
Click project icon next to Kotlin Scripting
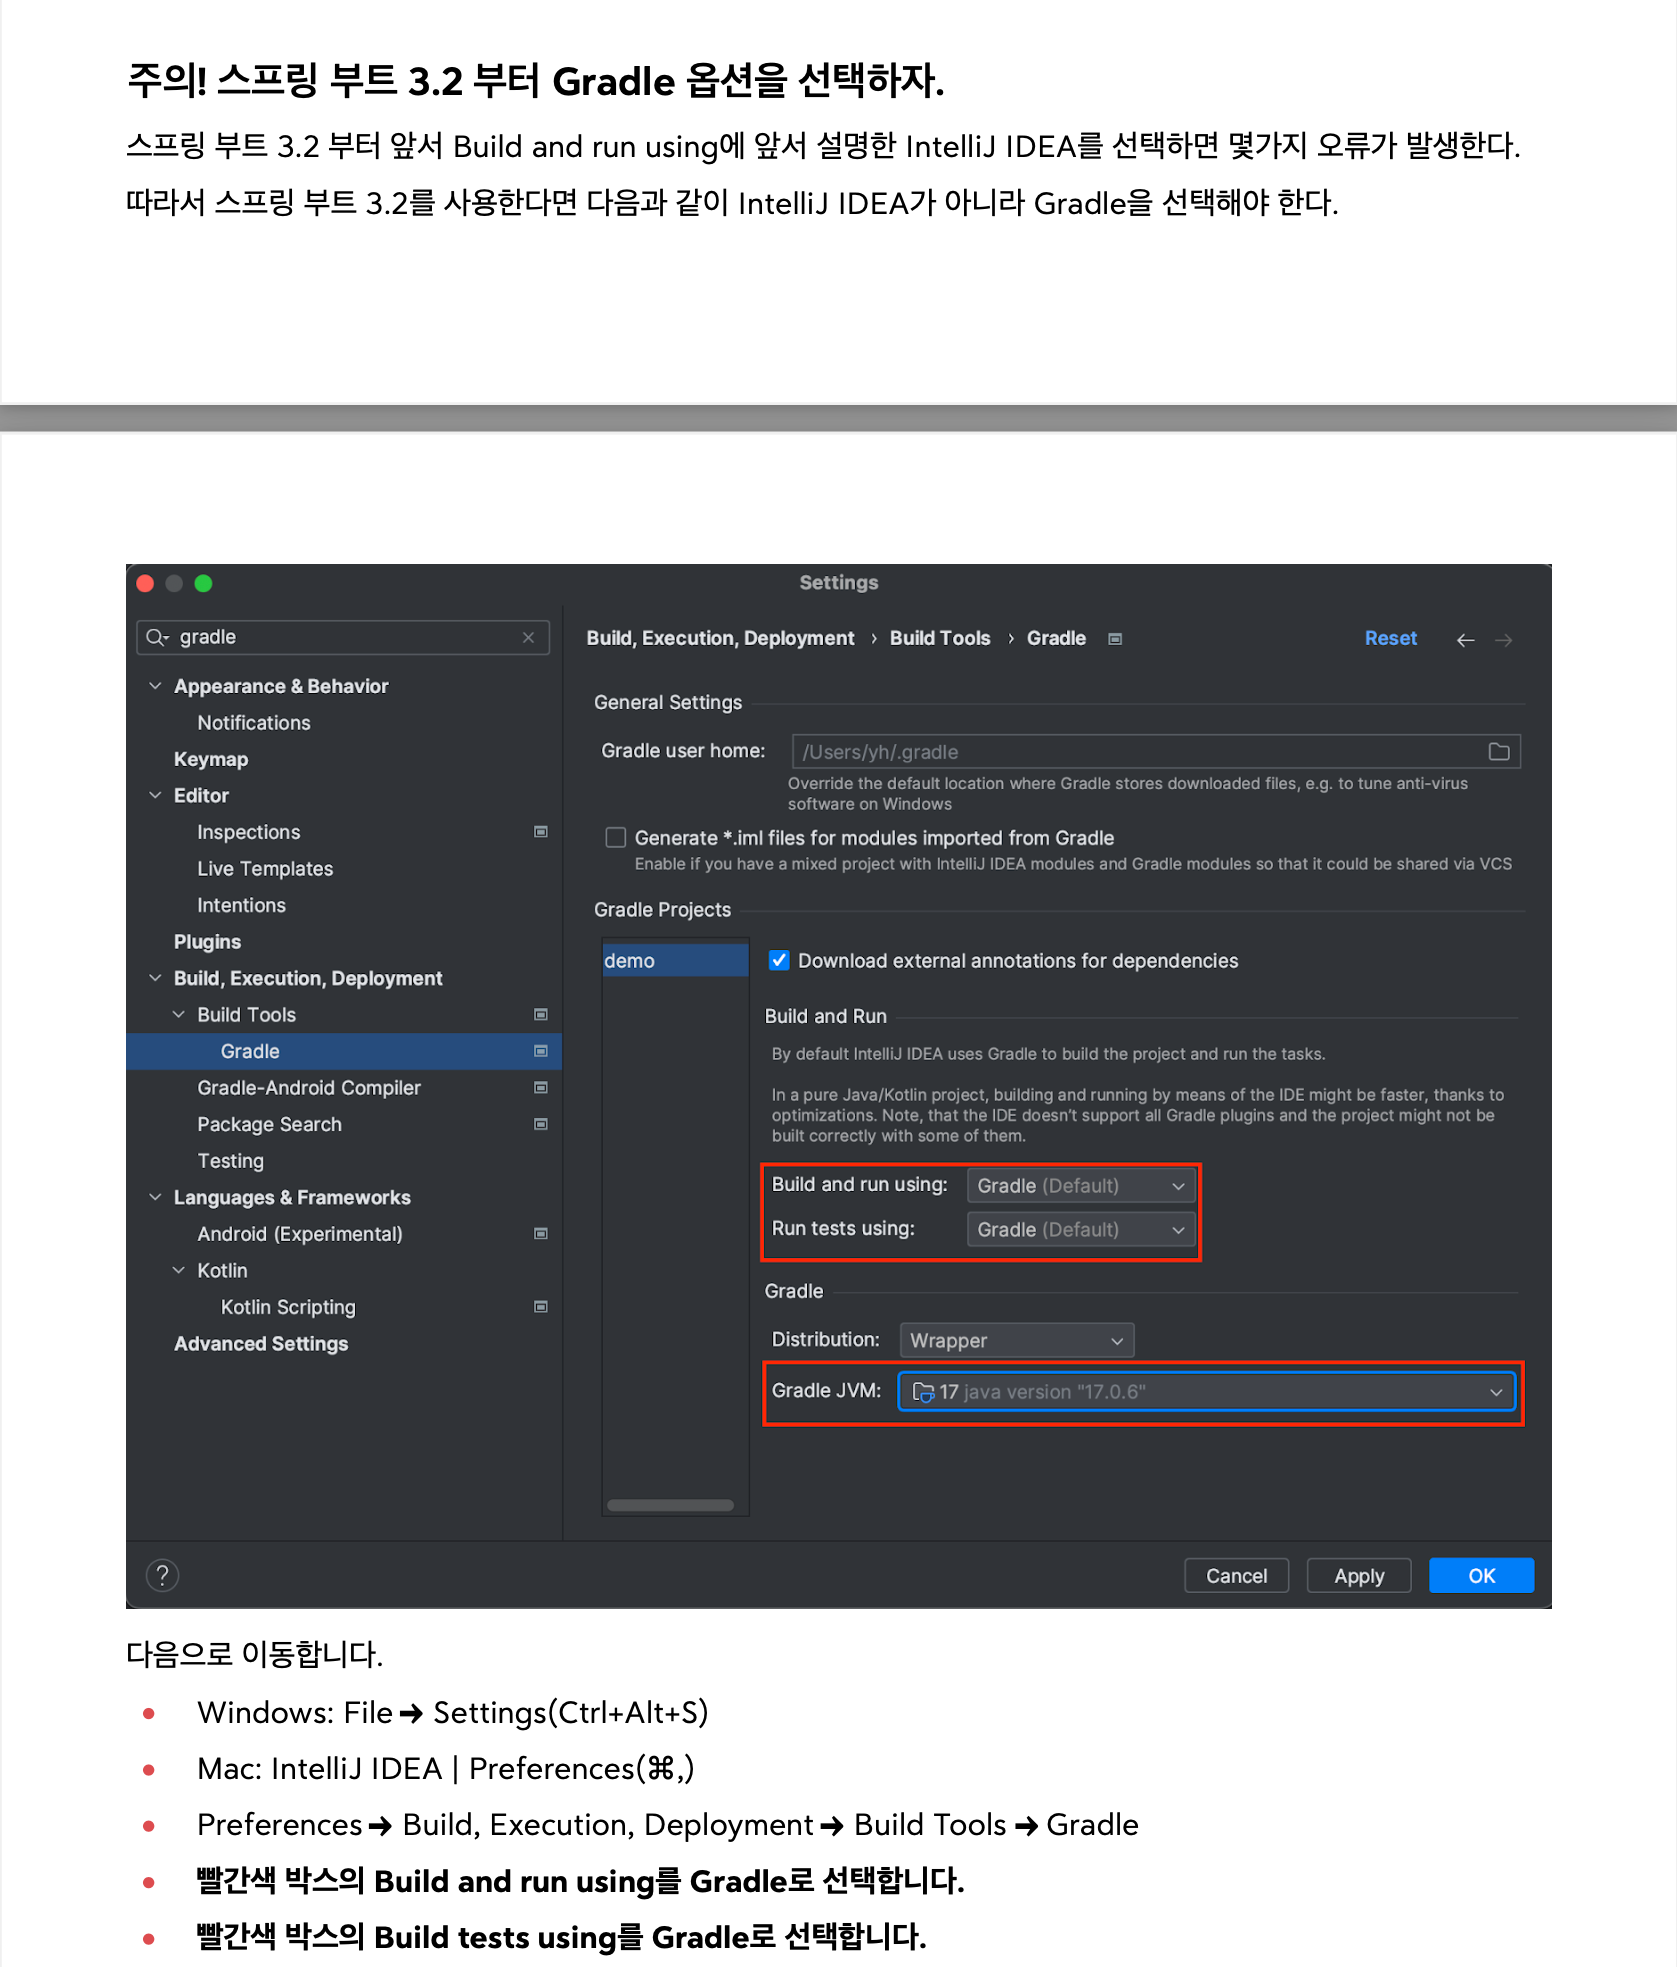tap(541, 1307)
